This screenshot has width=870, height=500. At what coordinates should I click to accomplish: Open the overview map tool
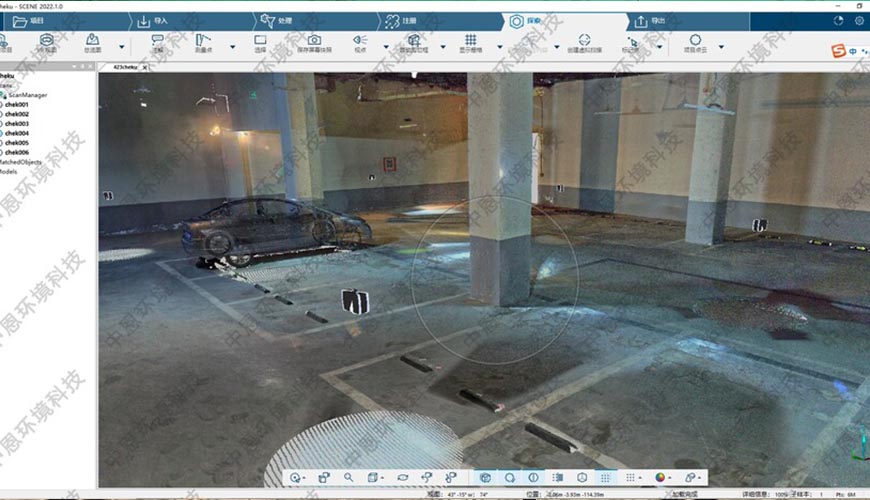(92, 43)
